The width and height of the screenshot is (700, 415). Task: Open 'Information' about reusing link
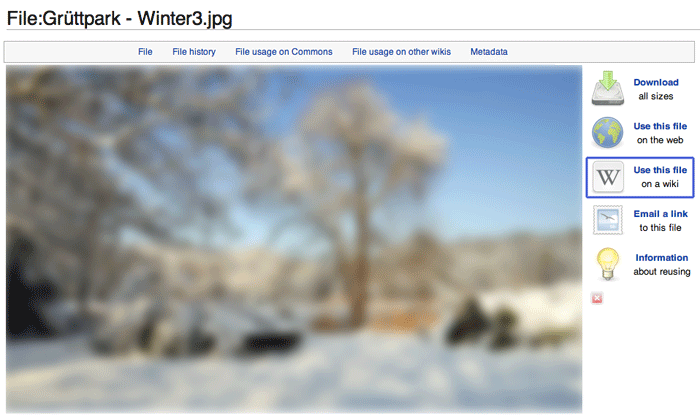[662, 257]
